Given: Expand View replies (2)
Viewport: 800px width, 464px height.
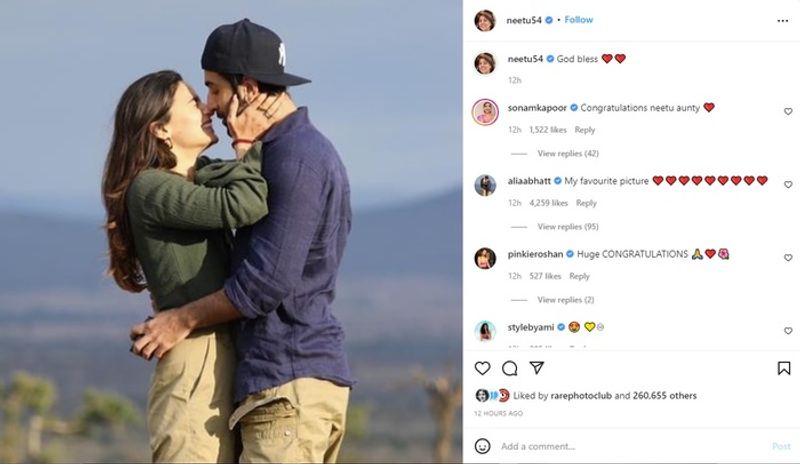Looking at the screenshot, I should point(566,300).
